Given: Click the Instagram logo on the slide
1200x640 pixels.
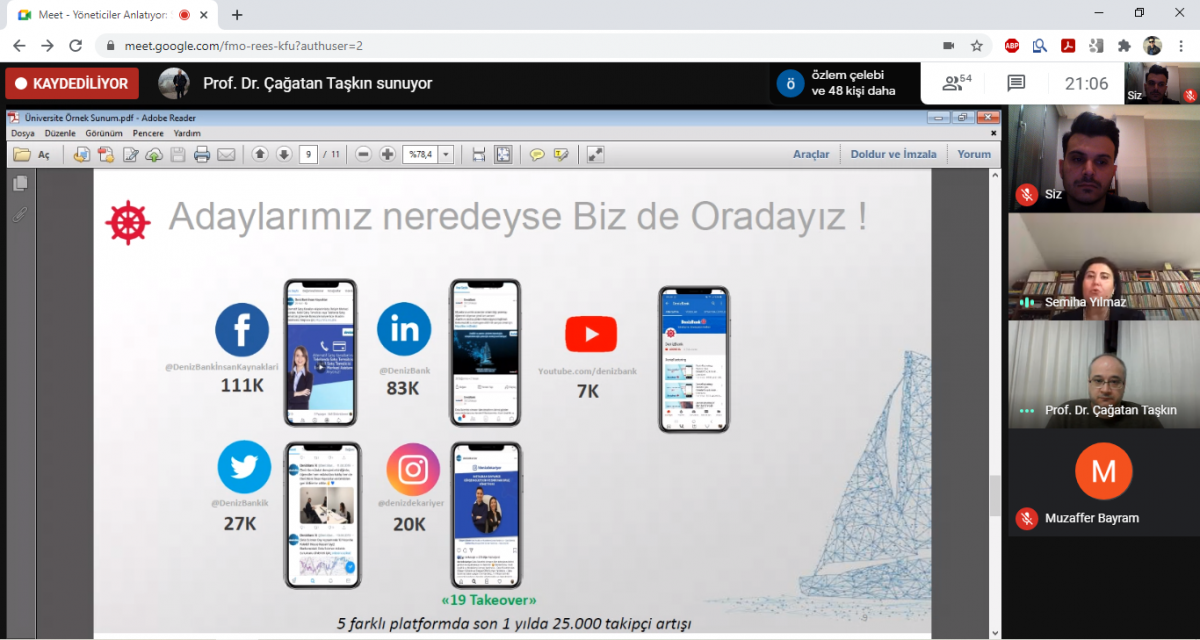Looking at the screenshot, I should click(x=413, y=469).
